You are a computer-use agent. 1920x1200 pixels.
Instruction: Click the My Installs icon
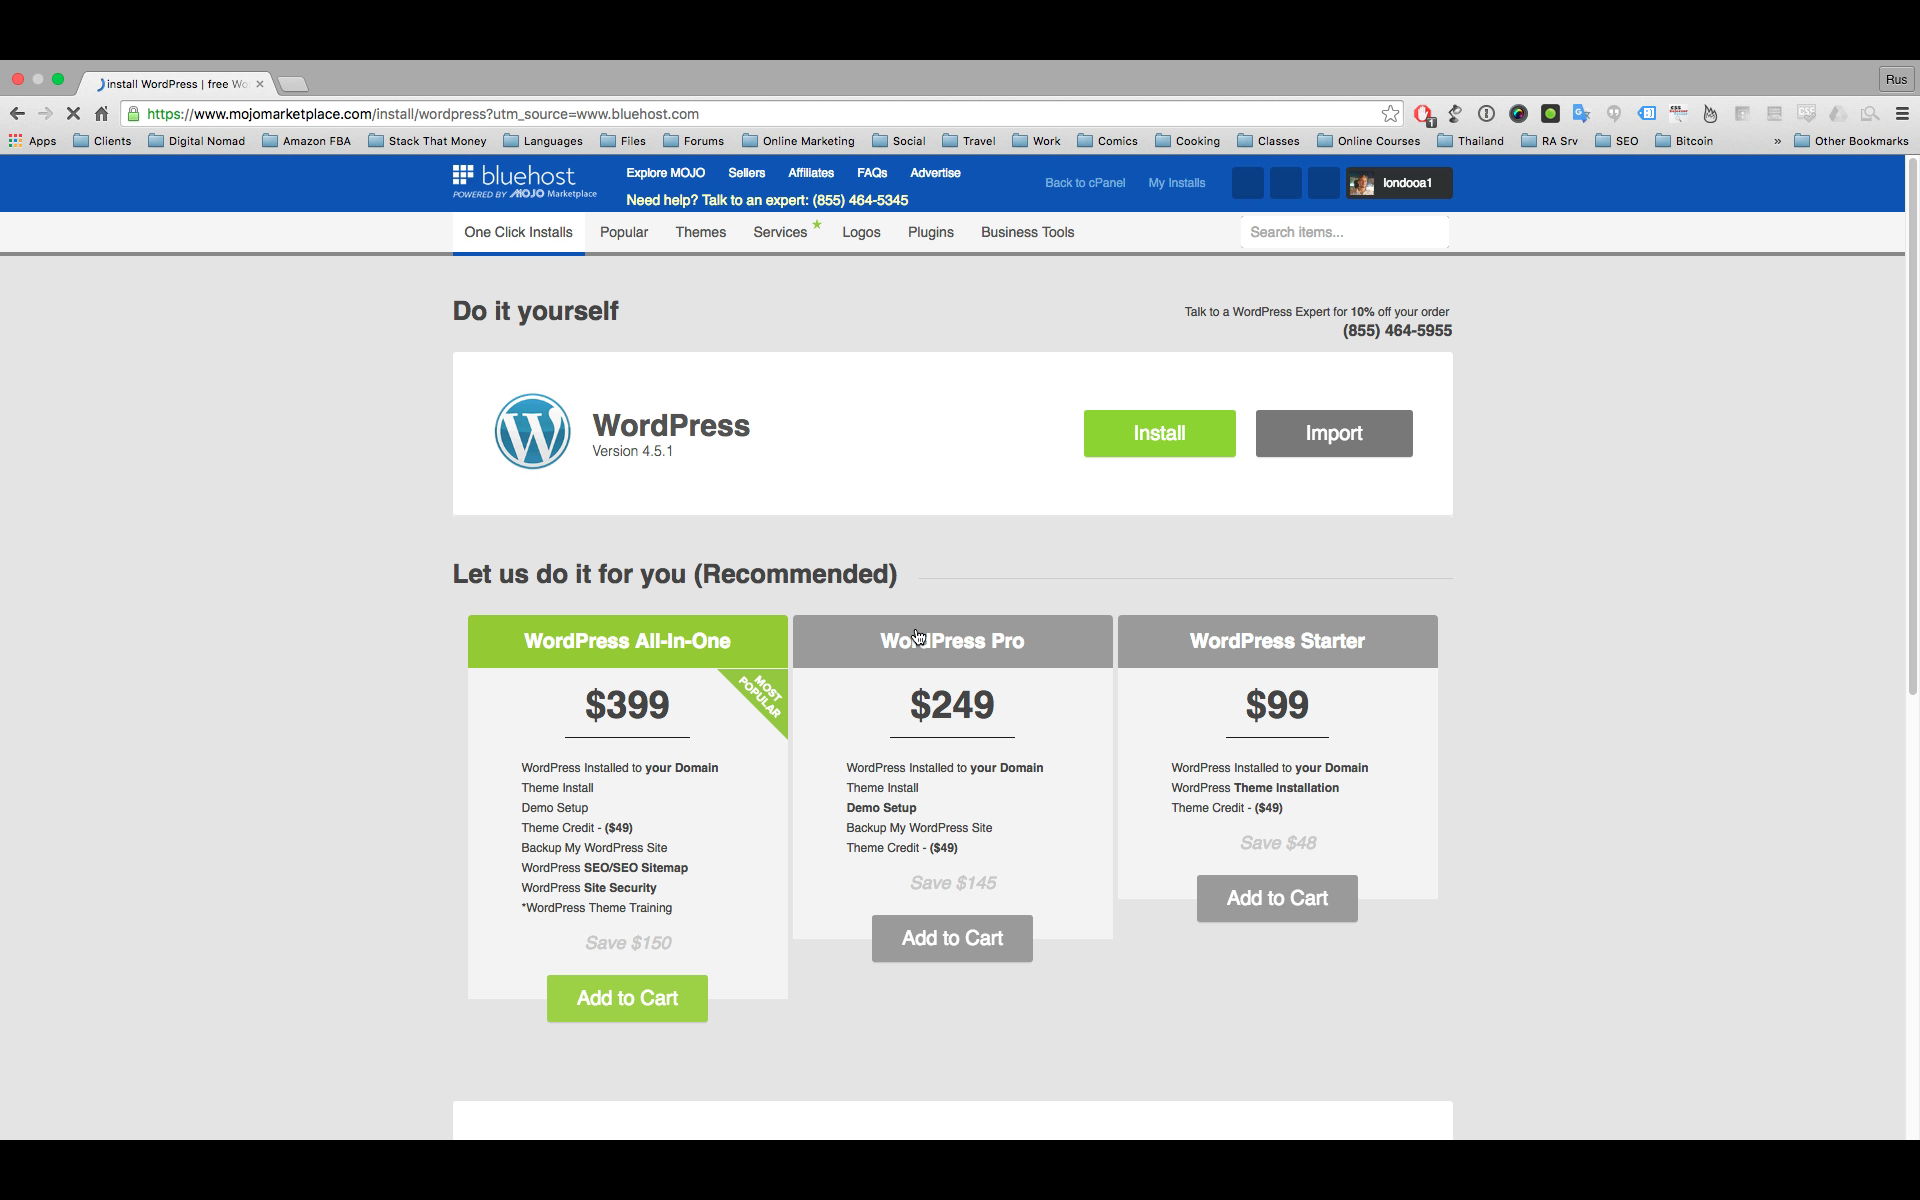coord(1176,181)
